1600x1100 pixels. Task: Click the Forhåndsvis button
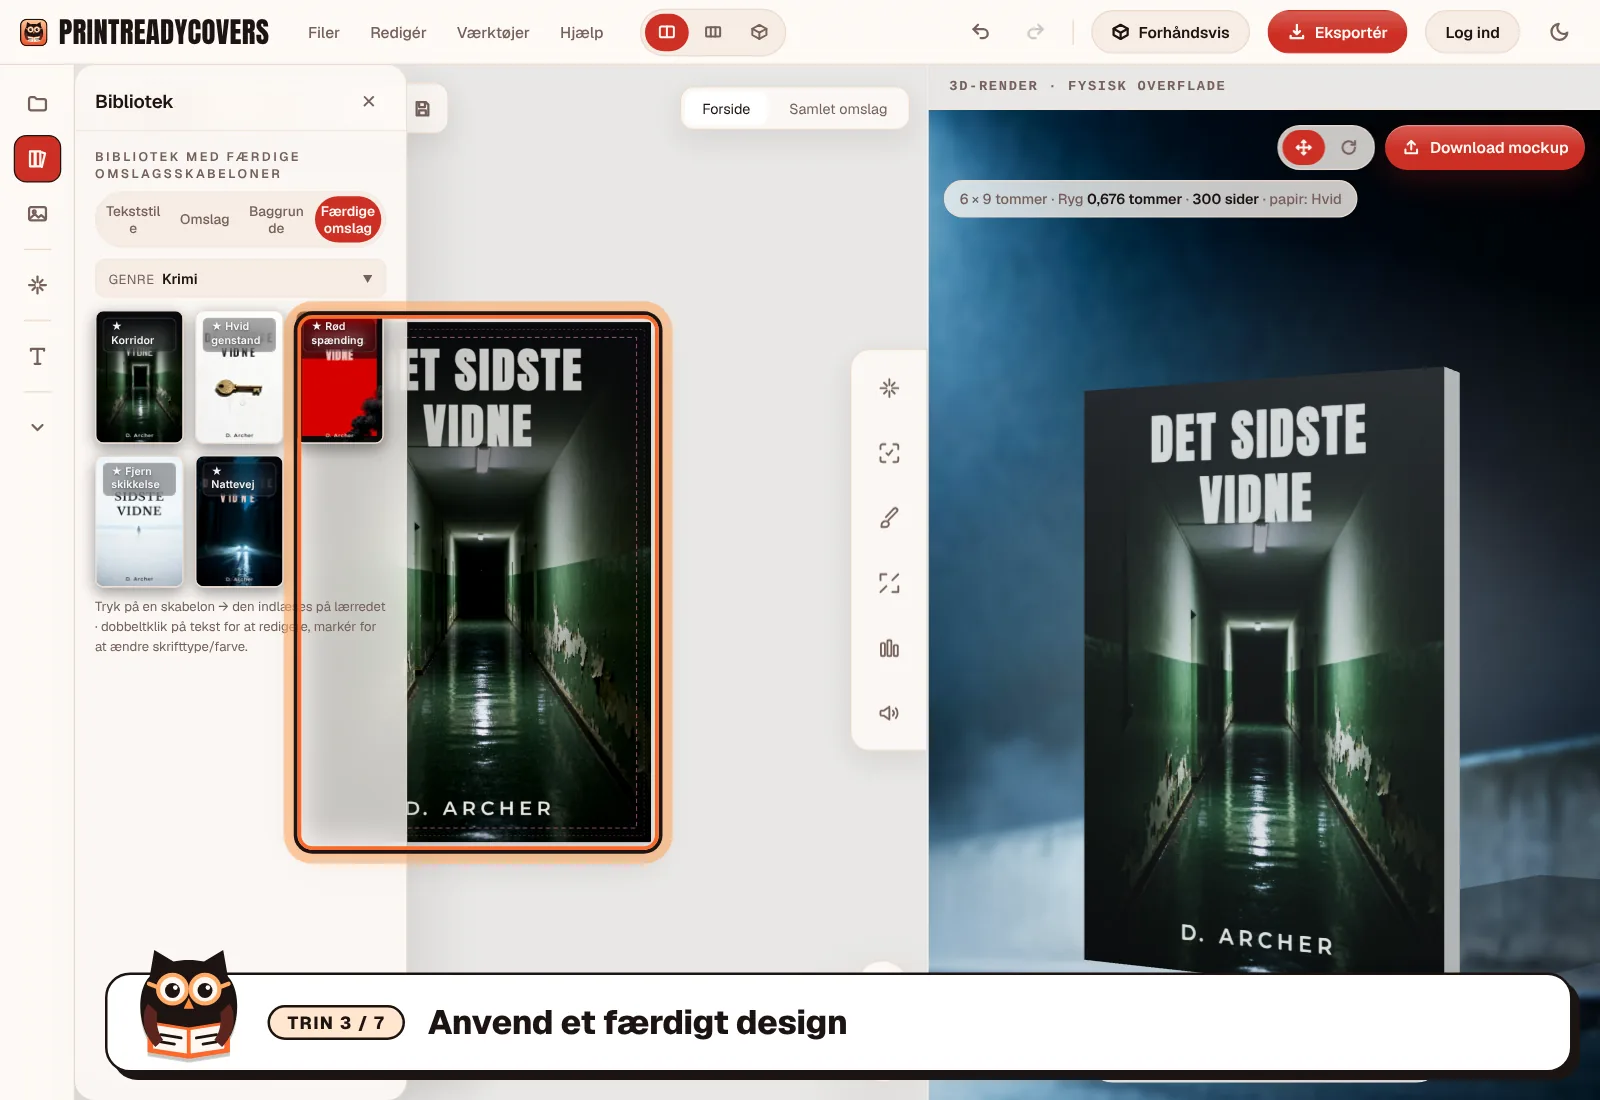point(1170,32)
